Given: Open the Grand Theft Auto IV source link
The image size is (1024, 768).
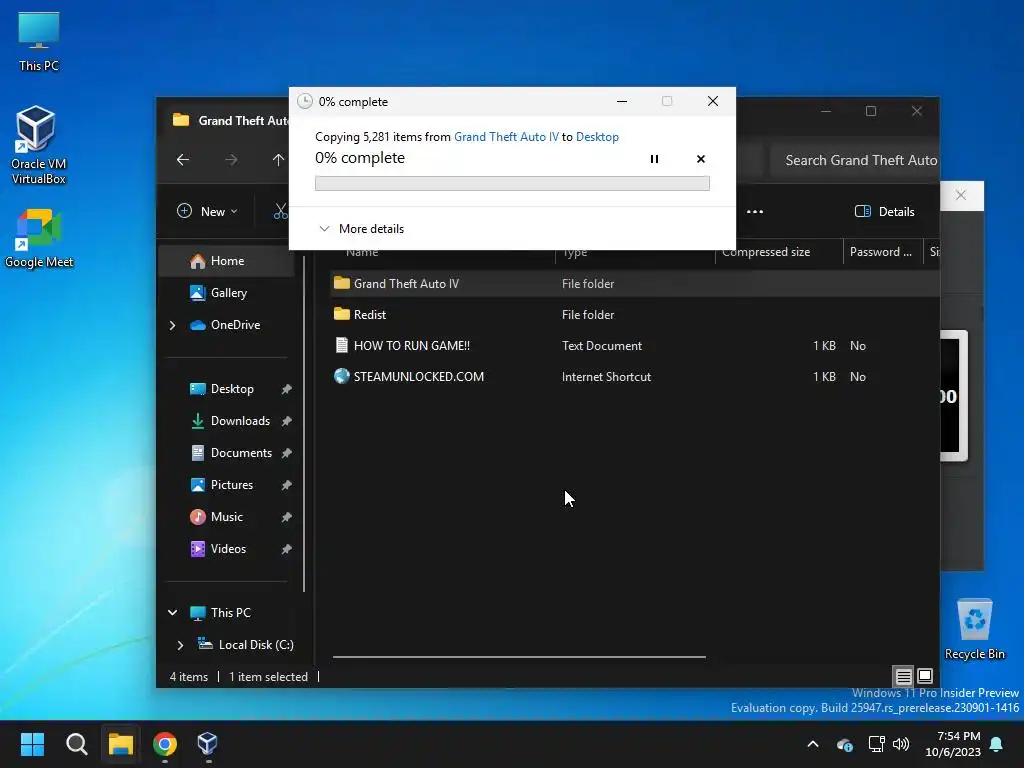Looking at the screenshot, I should 506,136.
